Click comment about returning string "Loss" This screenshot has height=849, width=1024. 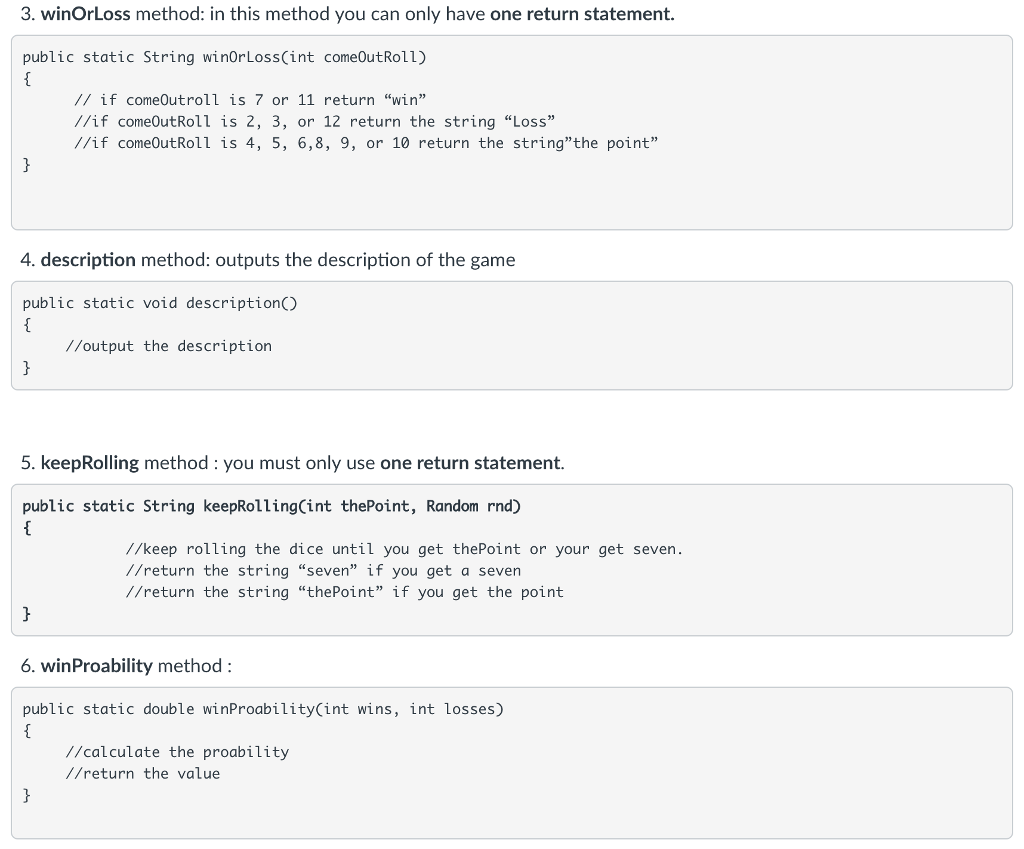pos(315,122)
